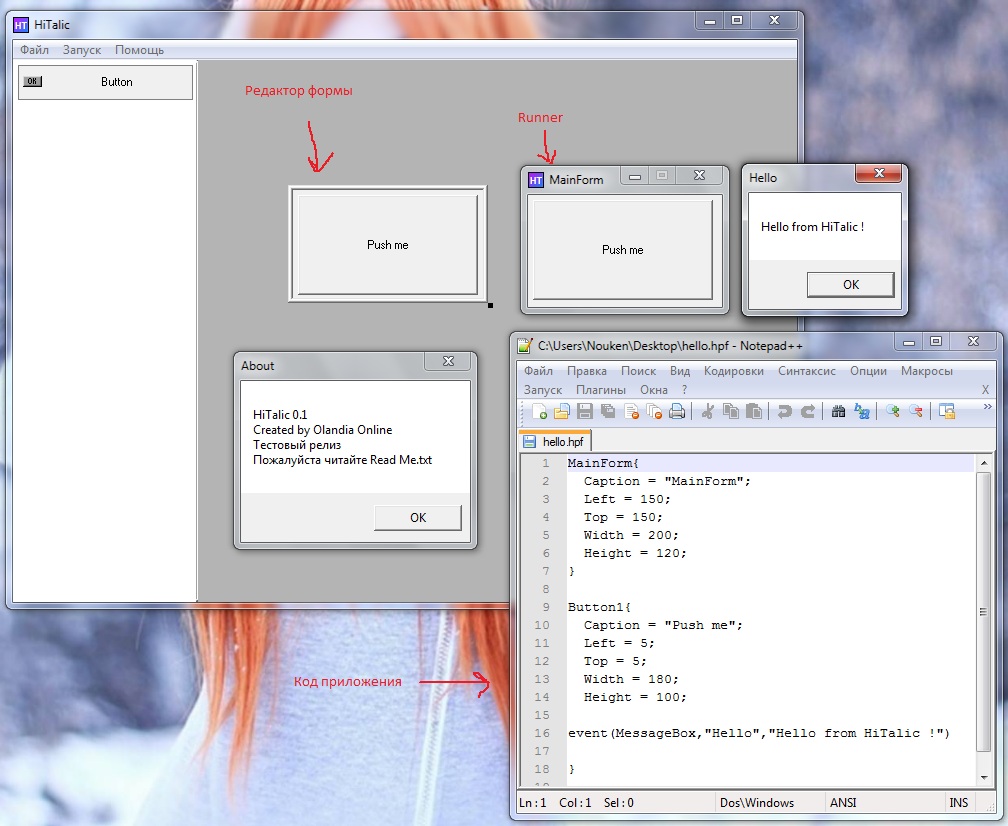The height and width of the screenshot is (826, 1008).
Task: Select the Button component in HiTalic palette
Action: (105, 82)
